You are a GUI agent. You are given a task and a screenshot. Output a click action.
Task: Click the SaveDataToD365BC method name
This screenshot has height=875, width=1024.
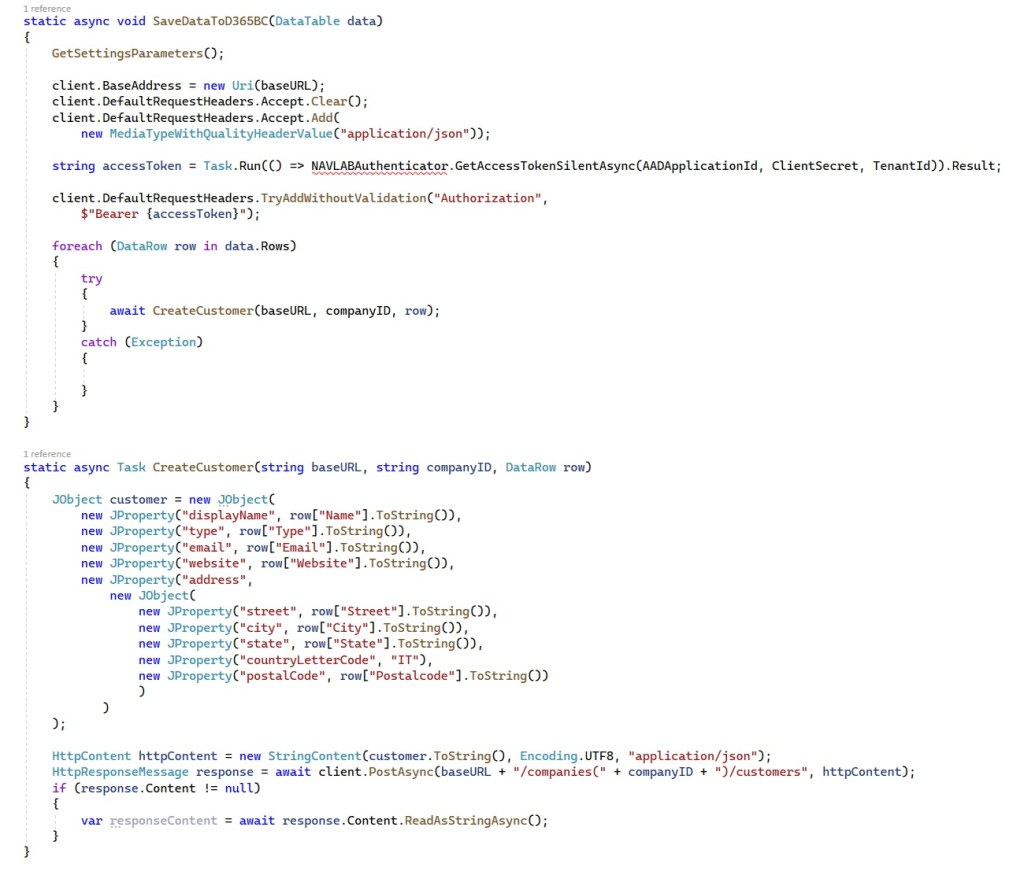click(210, 21)
